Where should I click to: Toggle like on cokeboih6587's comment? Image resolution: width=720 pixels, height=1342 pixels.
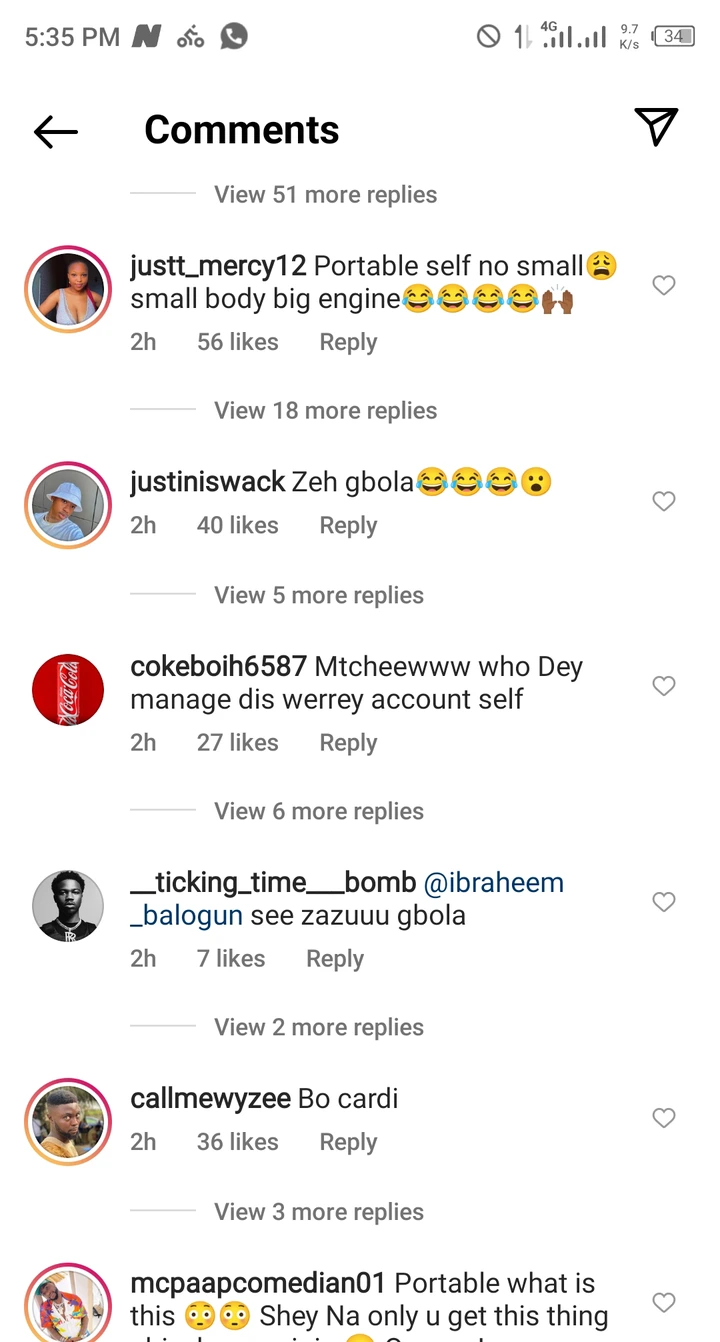pyautogui.click(x=664, y=686)
